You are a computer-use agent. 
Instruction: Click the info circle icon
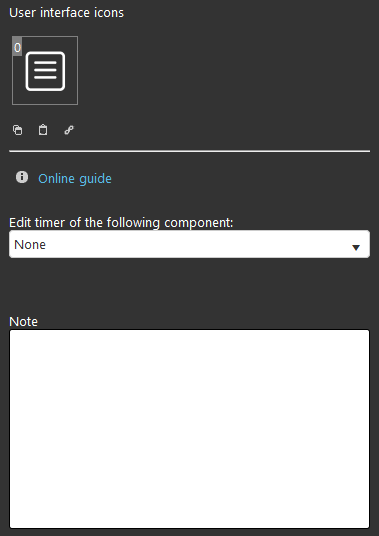(x=22, y=177)
